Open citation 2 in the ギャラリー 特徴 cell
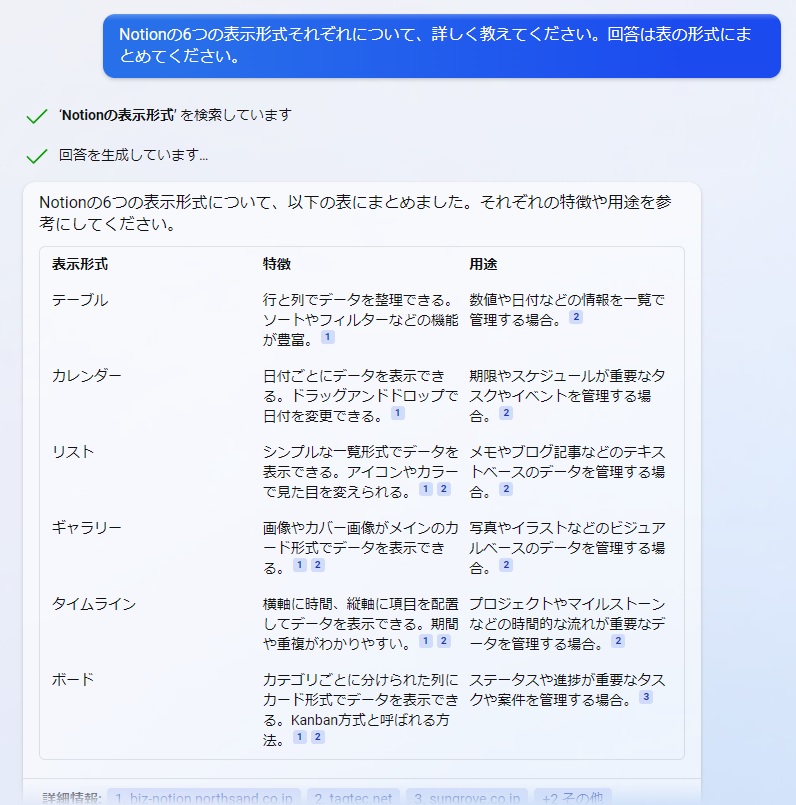Image resolution: width=796 pixels, height=805 pixels. (318, 565)
